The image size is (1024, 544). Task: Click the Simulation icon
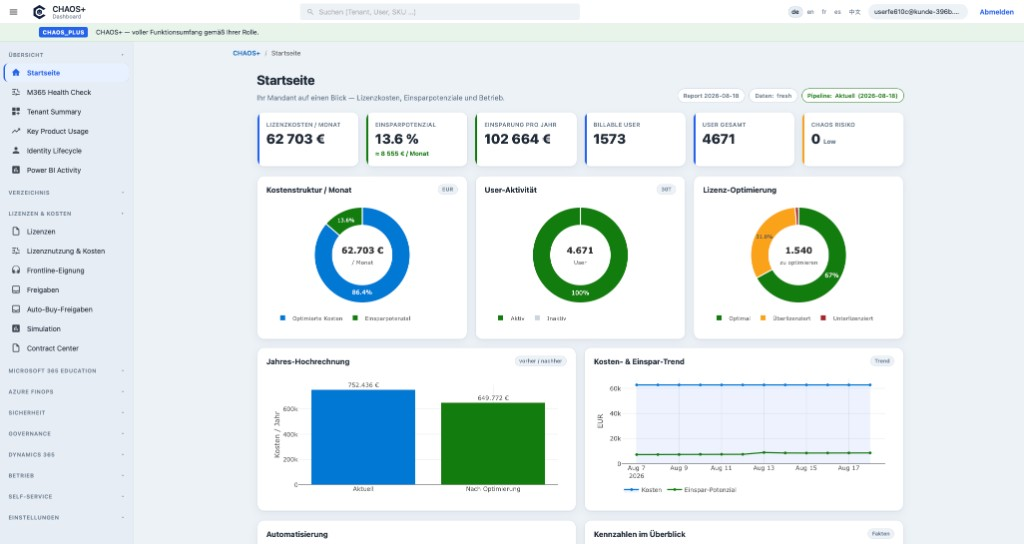click(16, 328)
